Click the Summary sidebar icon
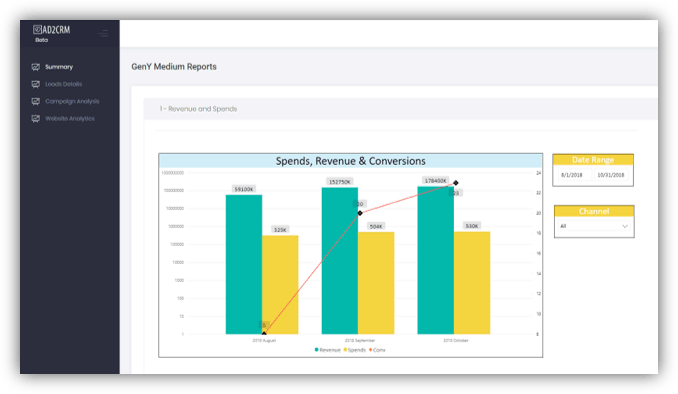Image resolution: width=678 pixels, height=394 pixels. [x=35, y=67]
